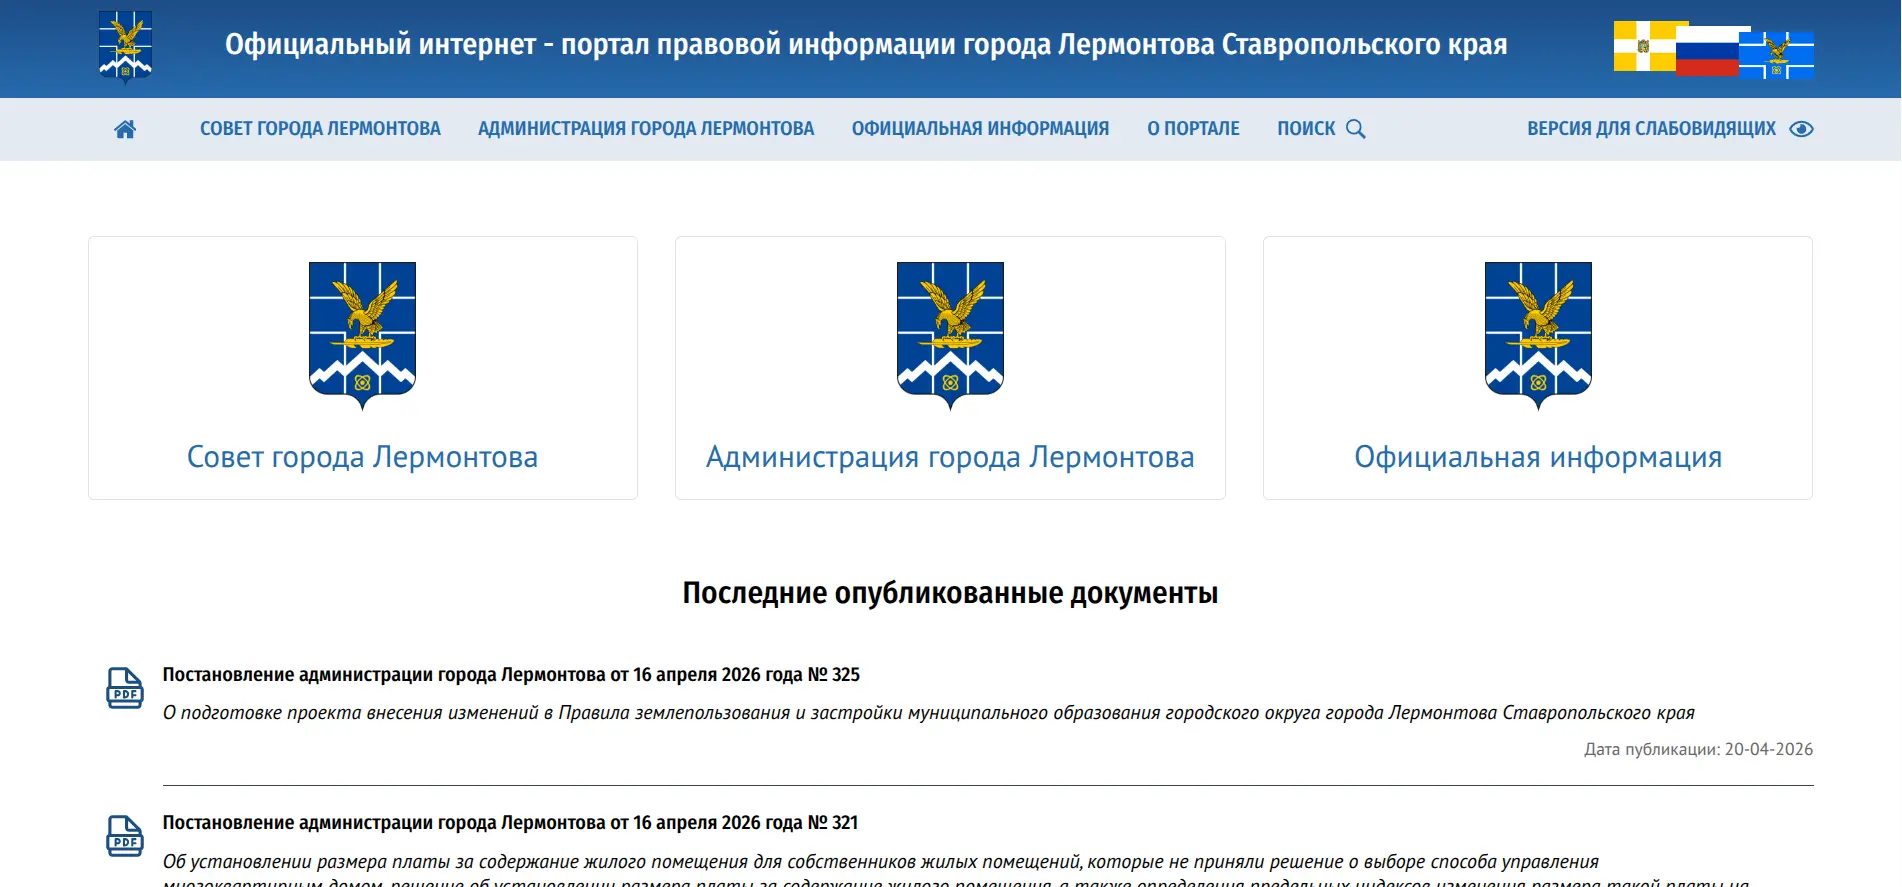Screen dimensions: 1902x887
Task: Open the Совет города Лермонтова card link
Action: pyautogui.click(x=362, y=457)
